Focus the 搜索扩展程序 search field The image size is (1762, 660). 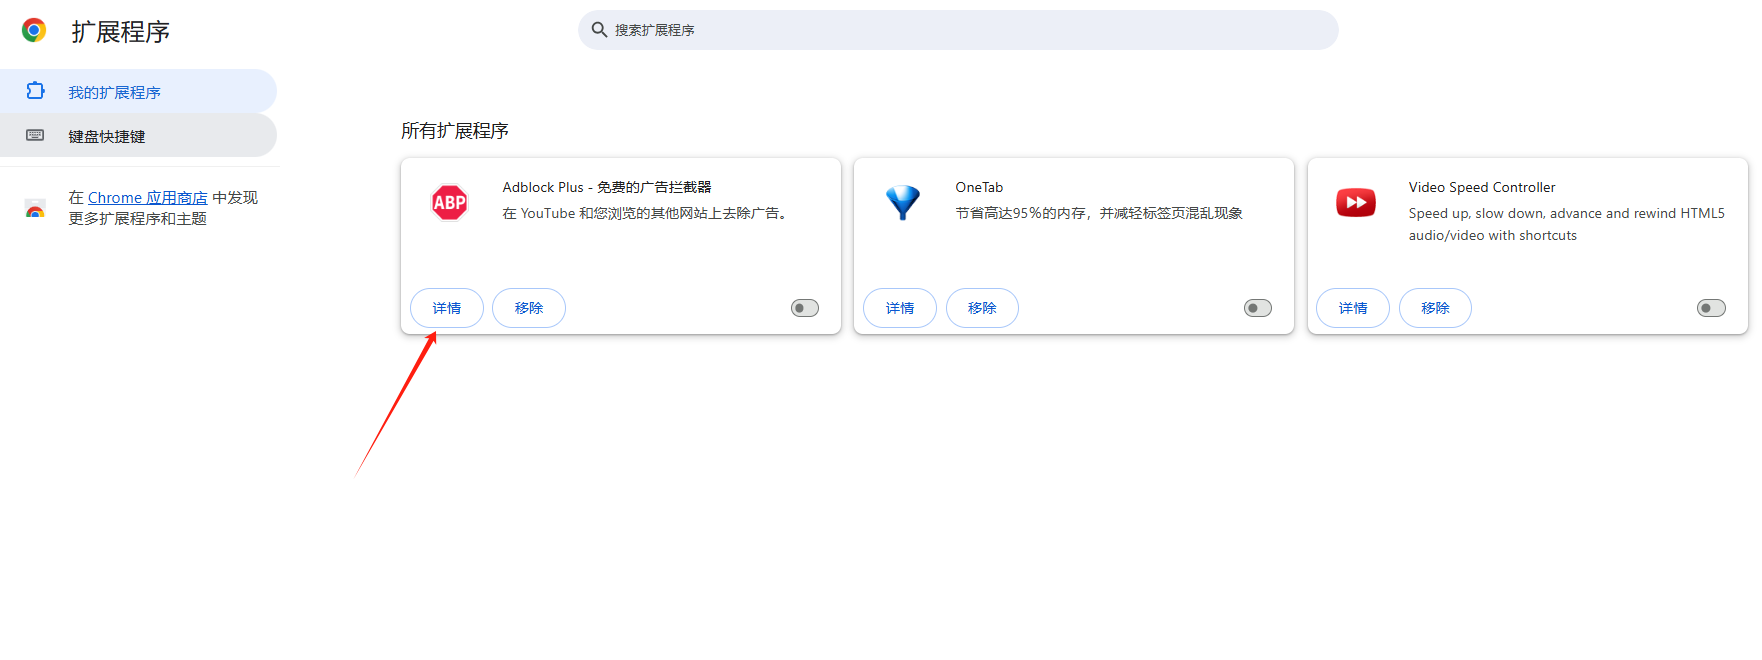(x=958, y=30)
